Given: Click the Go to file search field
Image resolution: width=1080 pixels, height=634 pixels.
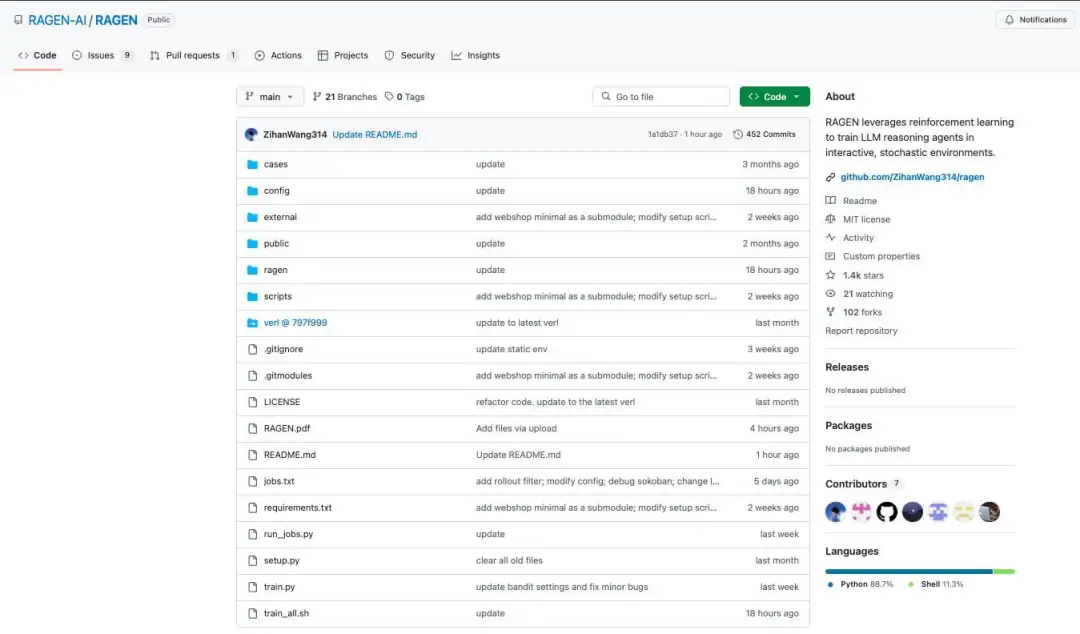Looking at the screenshot, I should [661, 96].
